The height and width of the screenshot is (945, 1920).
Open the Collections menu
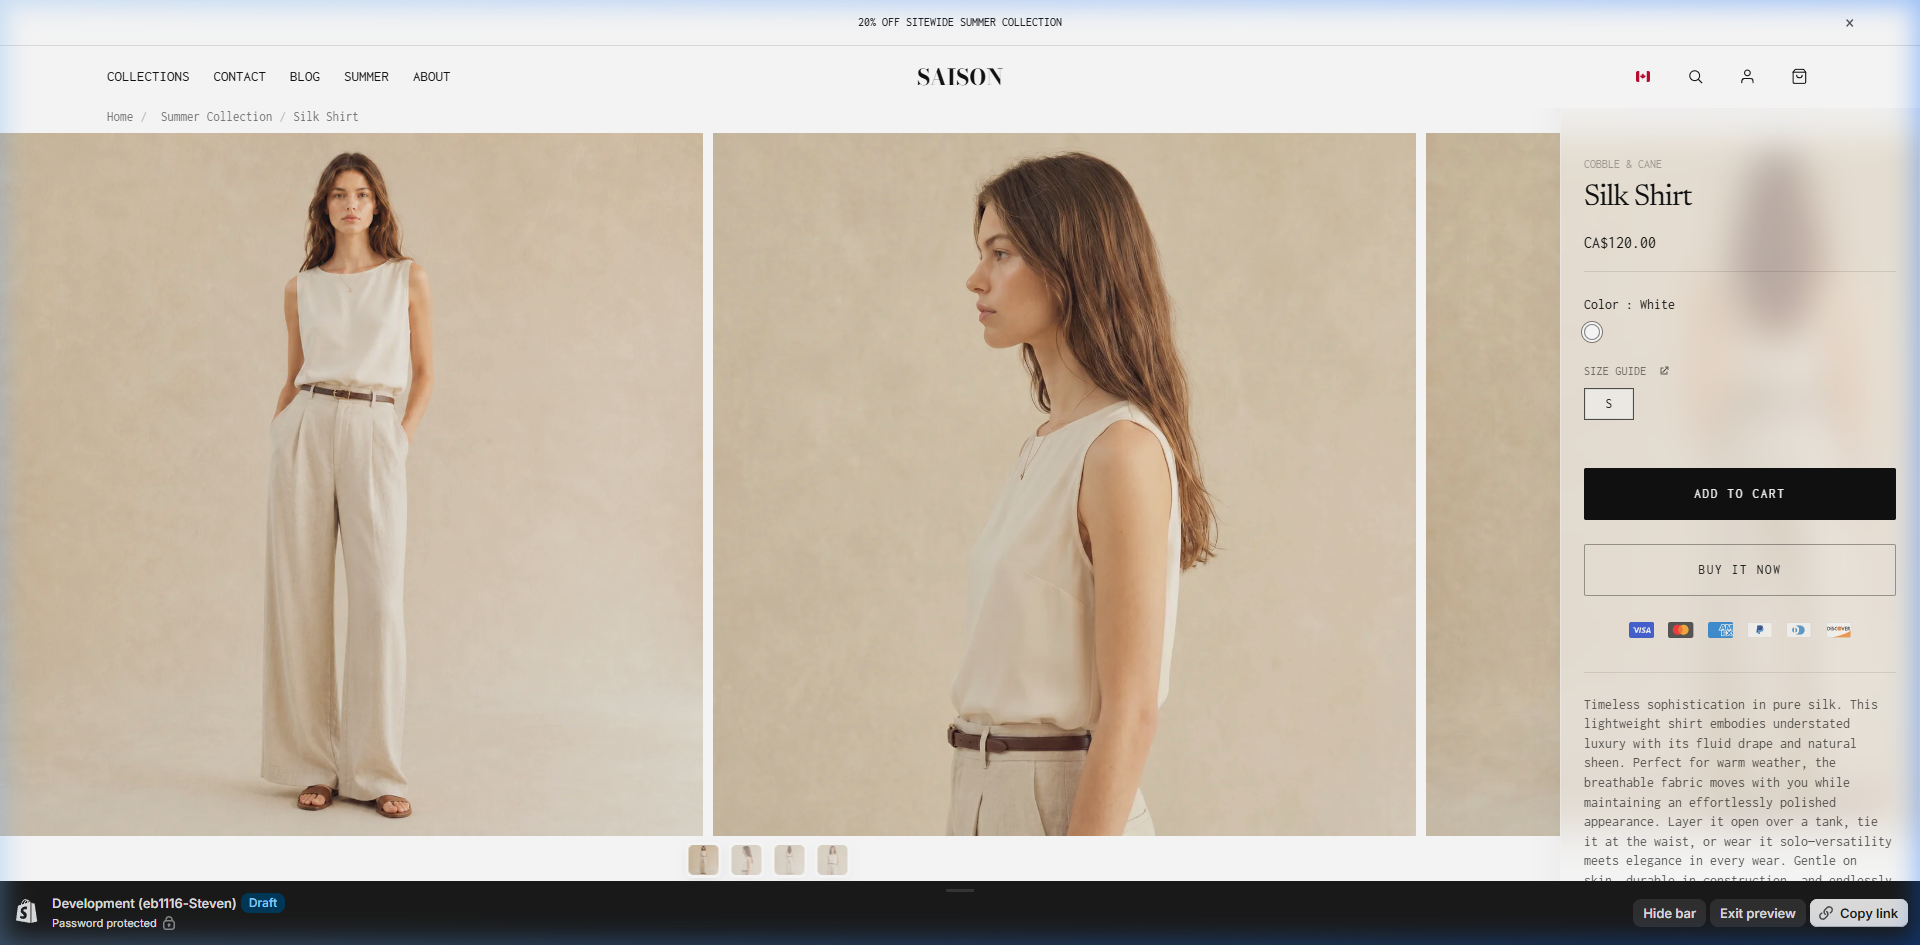click(x=148, y=77)
